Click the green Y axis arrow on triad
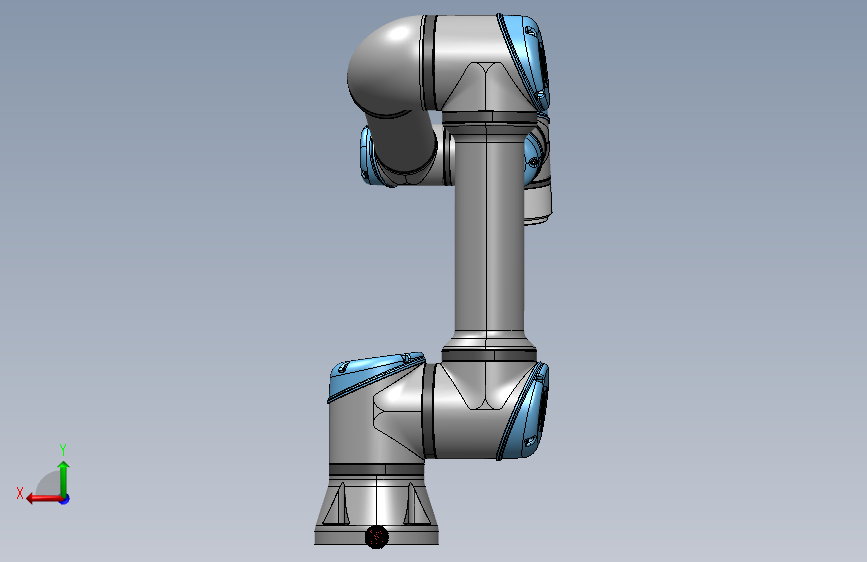Image resolution: width=867 pixels, height=562 pixels. (x=64, y=478)
